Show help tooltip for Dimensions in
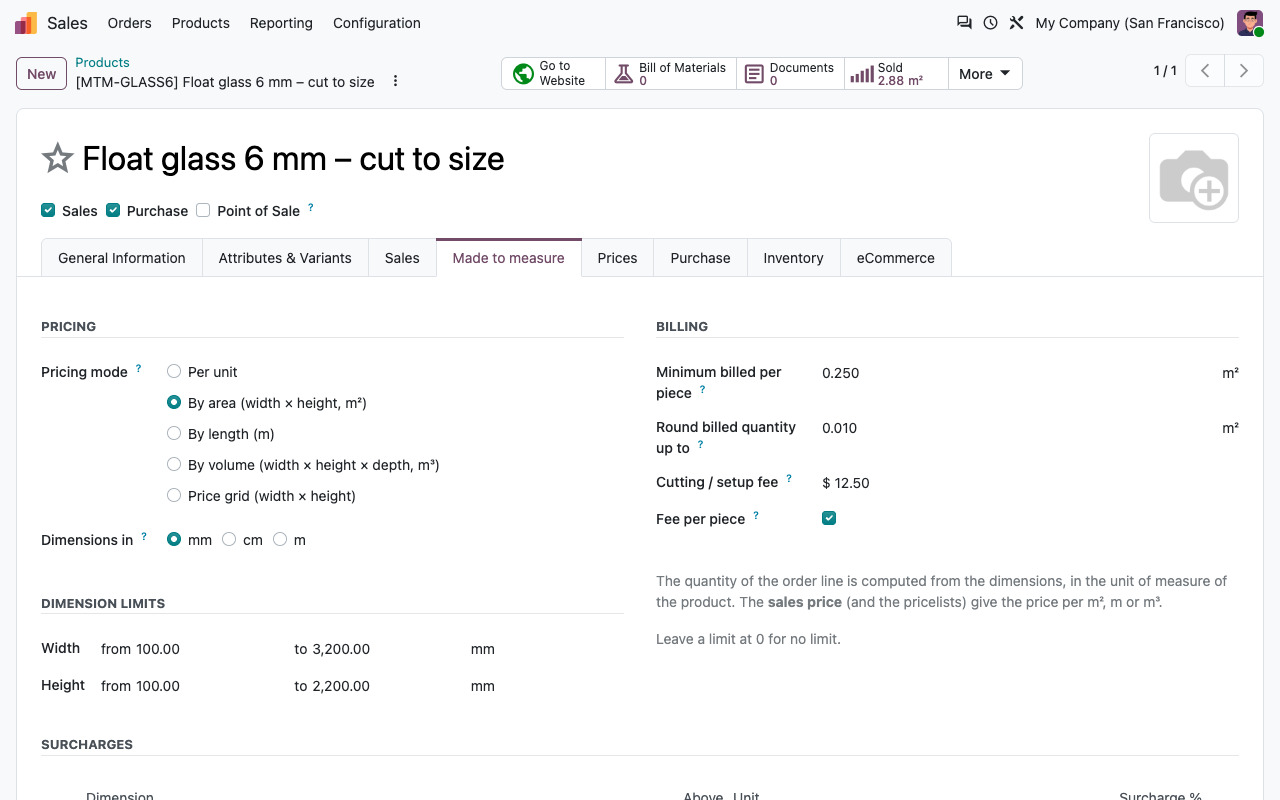 144,536
